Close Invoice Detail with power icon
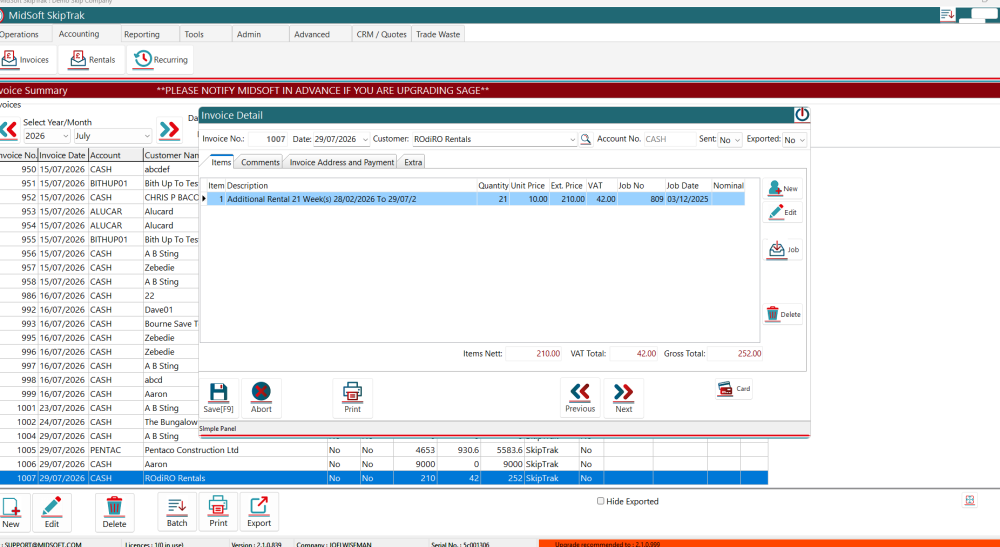The height and width of the screenshot is (547, 1000). (802, 115)
